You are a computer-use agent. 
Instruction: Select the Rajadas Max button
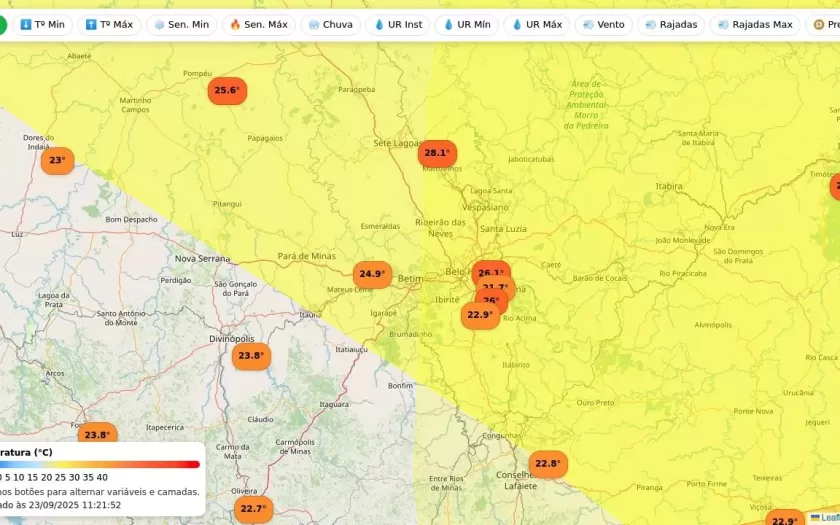tap(754, 24)
